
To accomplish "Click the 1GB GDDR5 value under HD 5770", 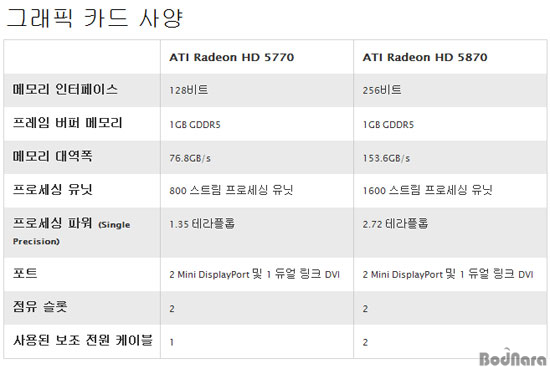I will coord(195,125).
